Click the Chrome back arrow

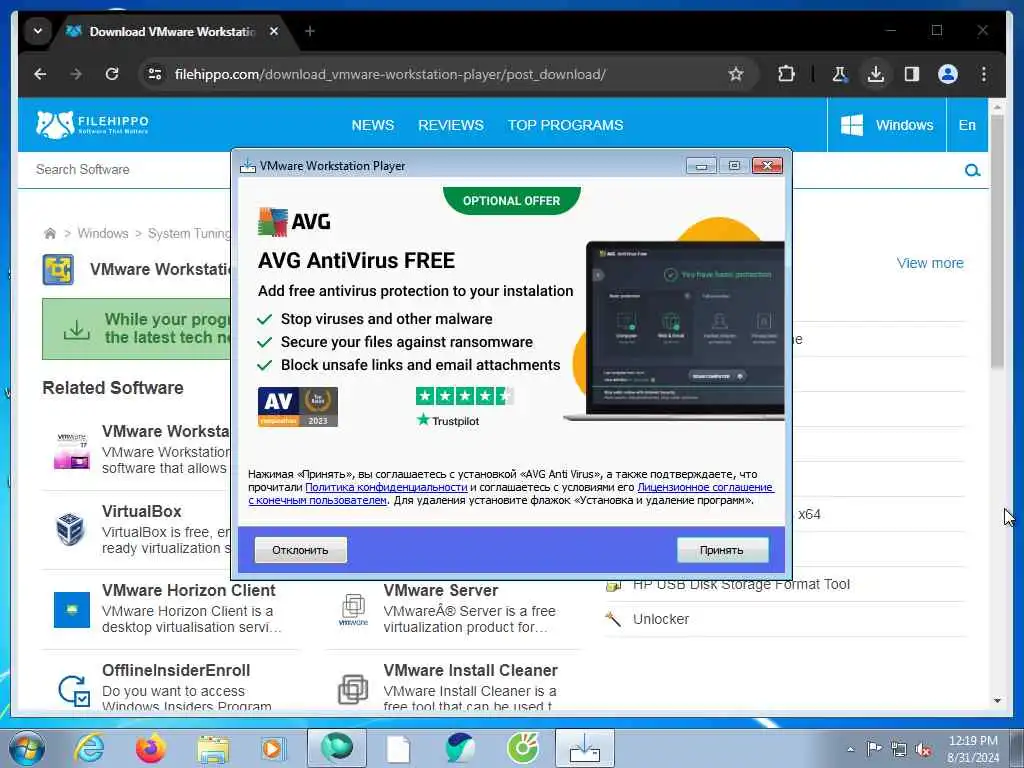(40, 74)
